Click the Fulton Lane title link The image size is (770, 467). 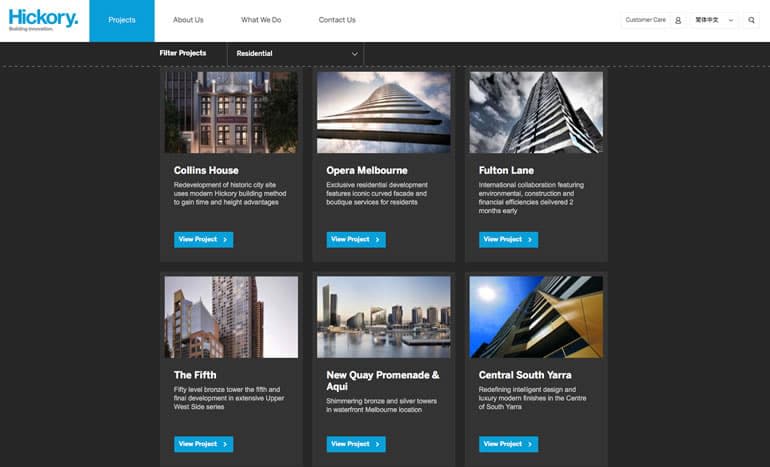(506, 170)
